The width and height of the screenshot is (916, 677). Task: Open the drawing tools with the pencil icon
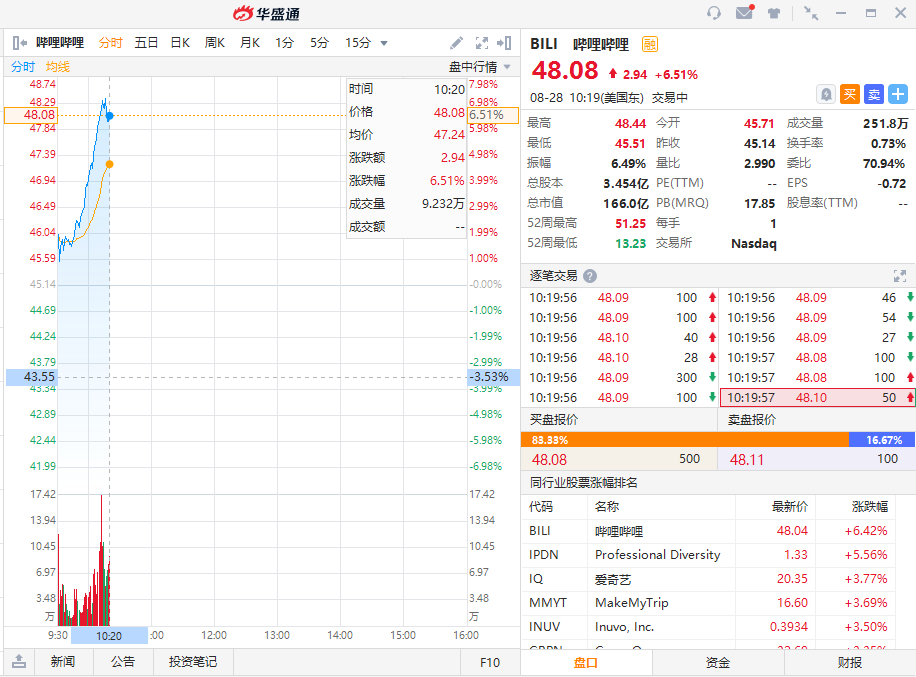point(456,43)
